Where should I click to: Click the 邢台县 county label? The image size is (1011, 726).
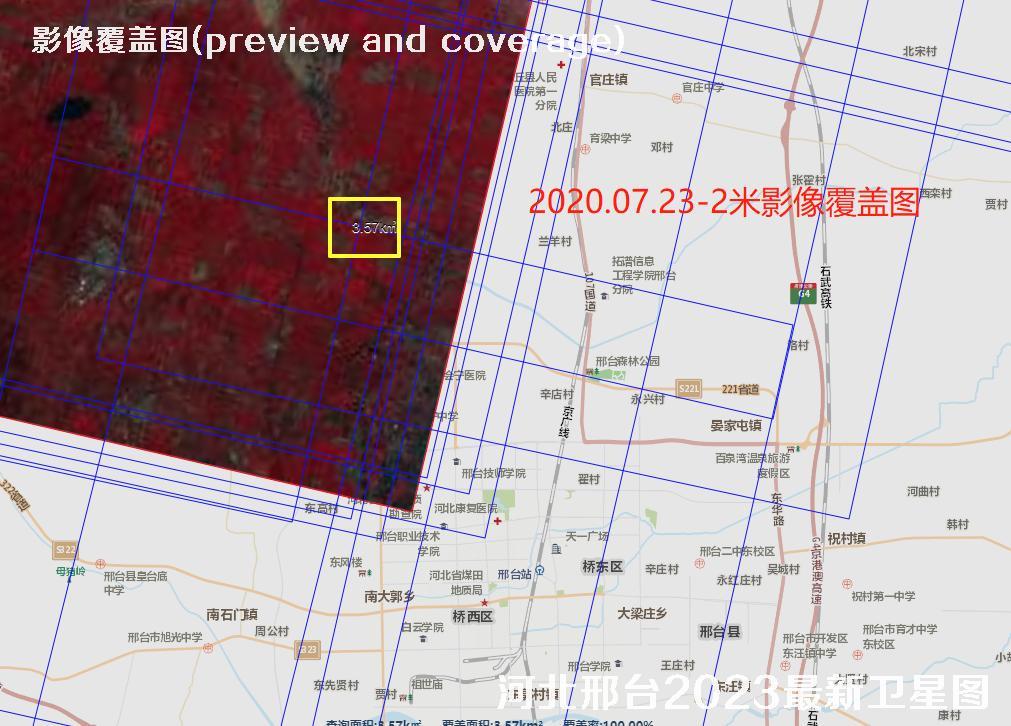coord(719,632)
